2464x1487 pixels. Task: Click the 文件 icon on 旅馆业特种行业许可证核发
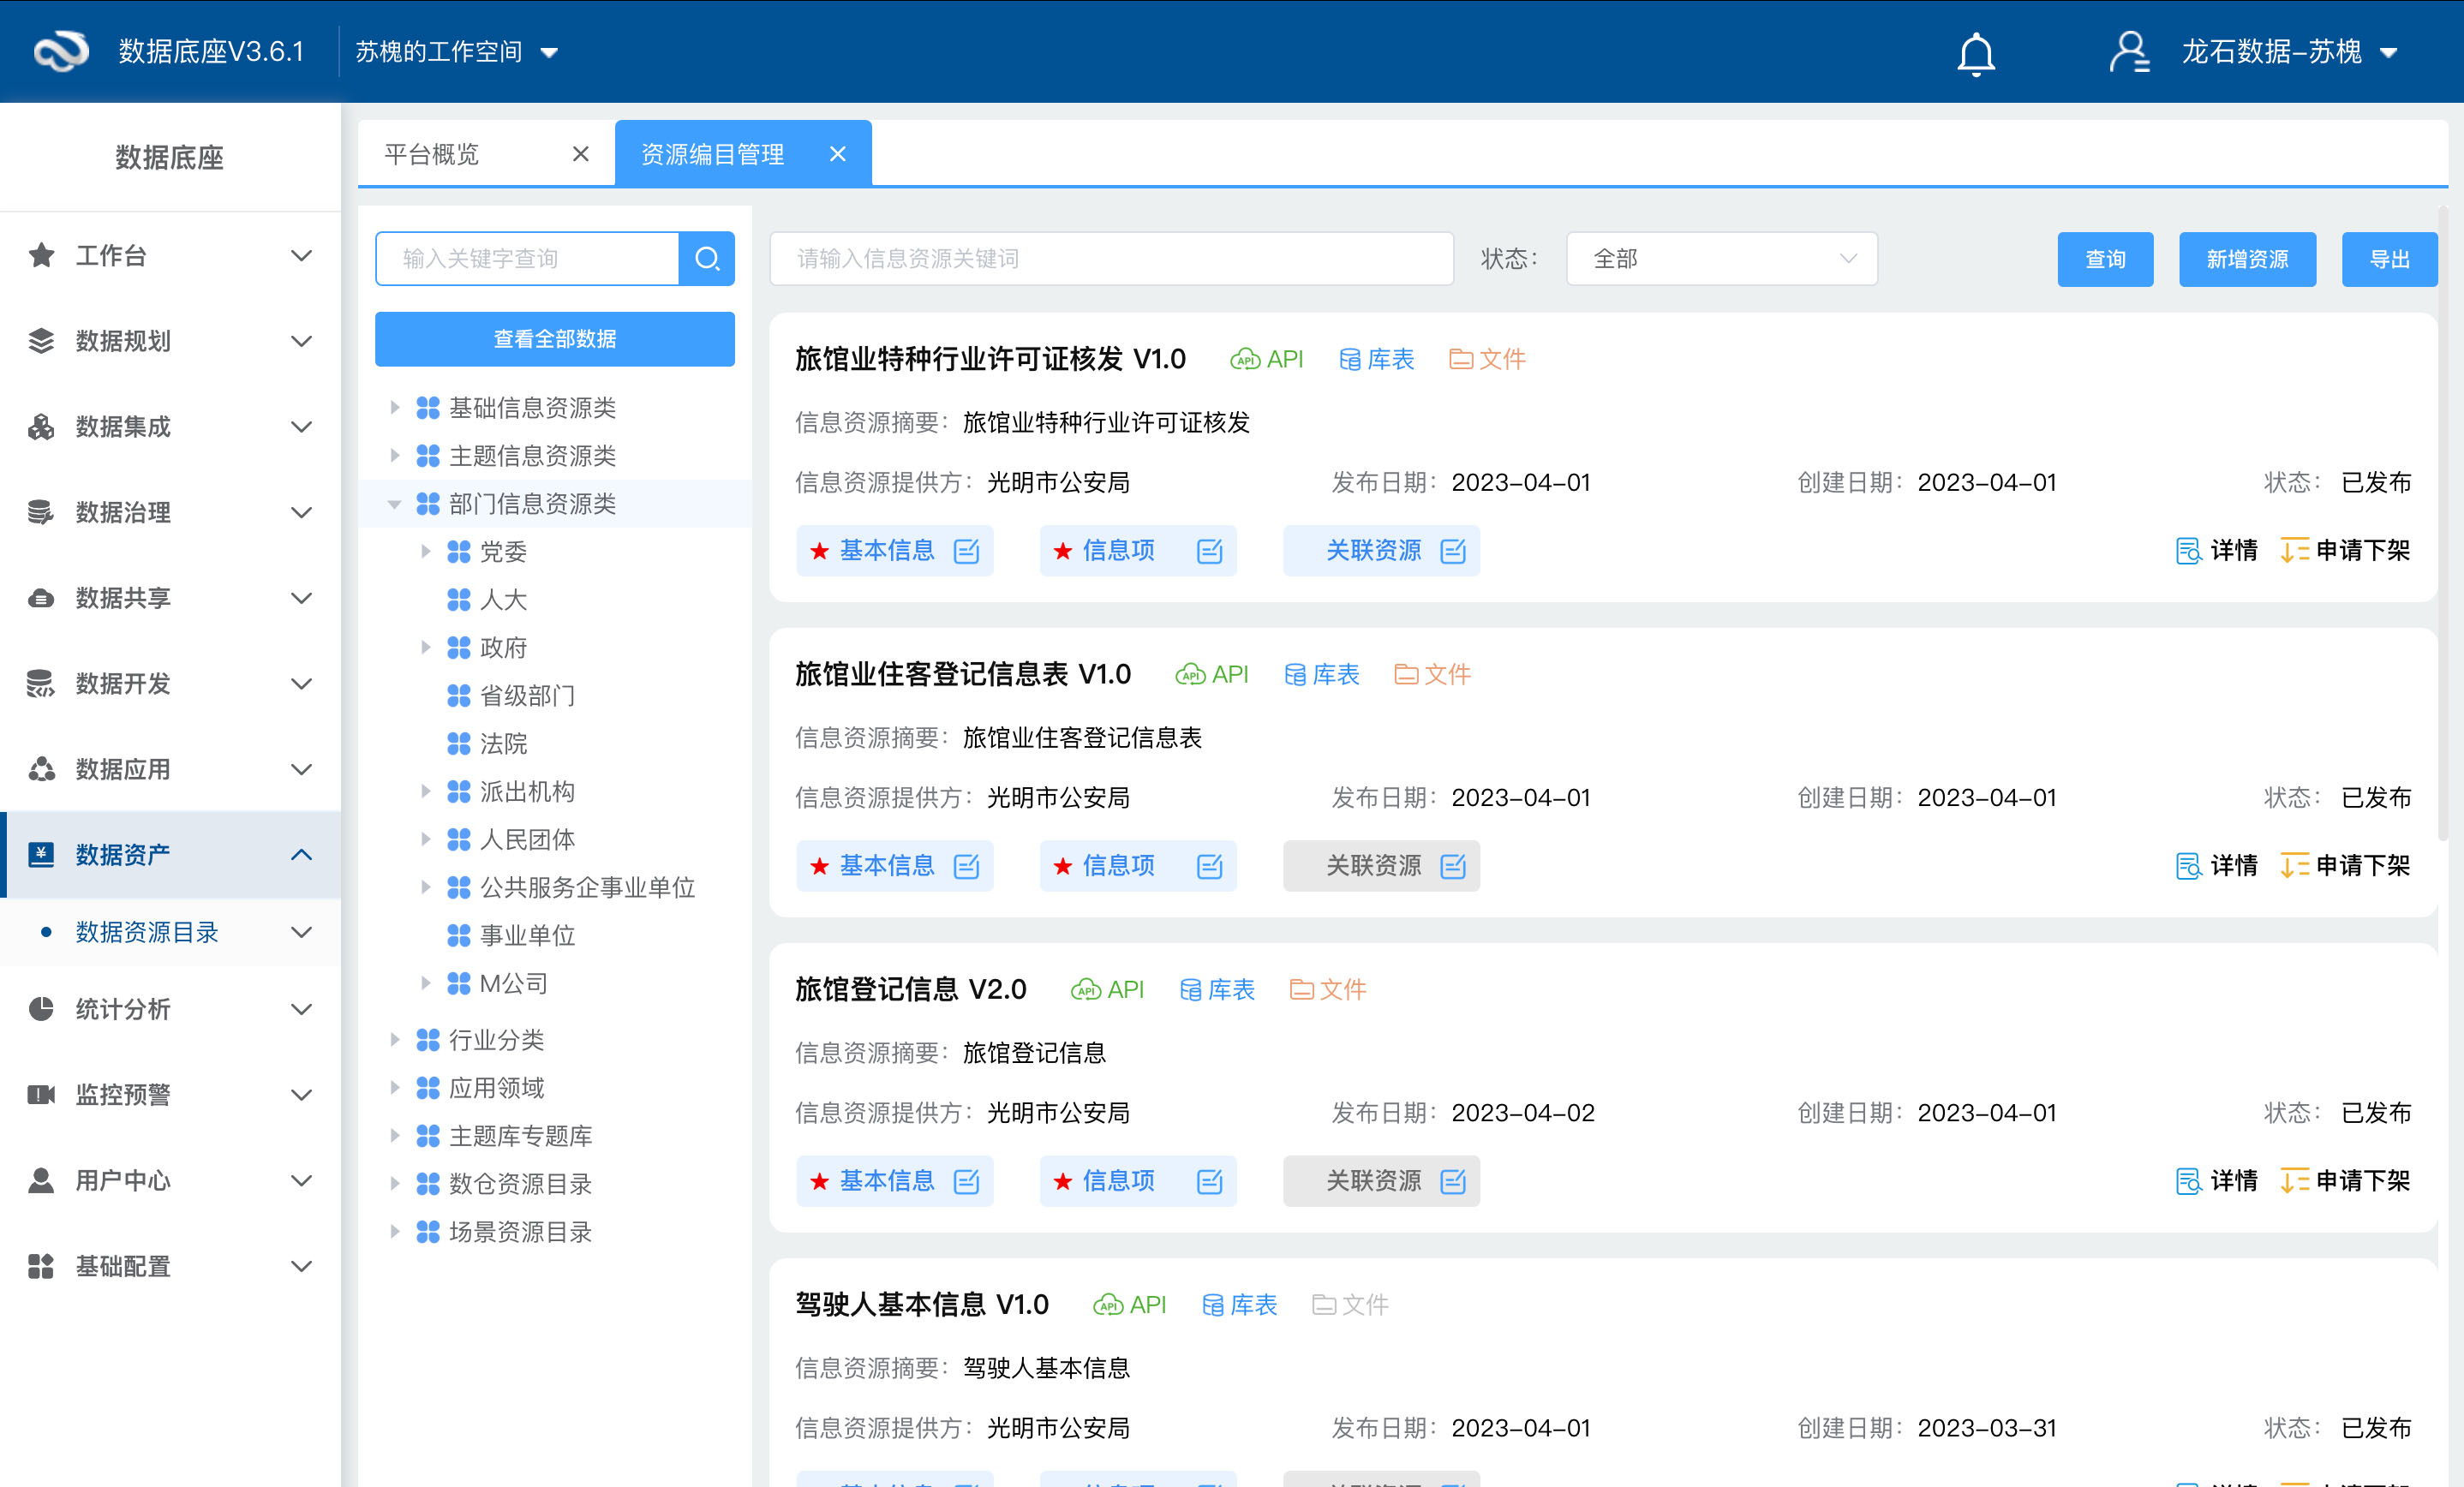tap(1461, 358)
